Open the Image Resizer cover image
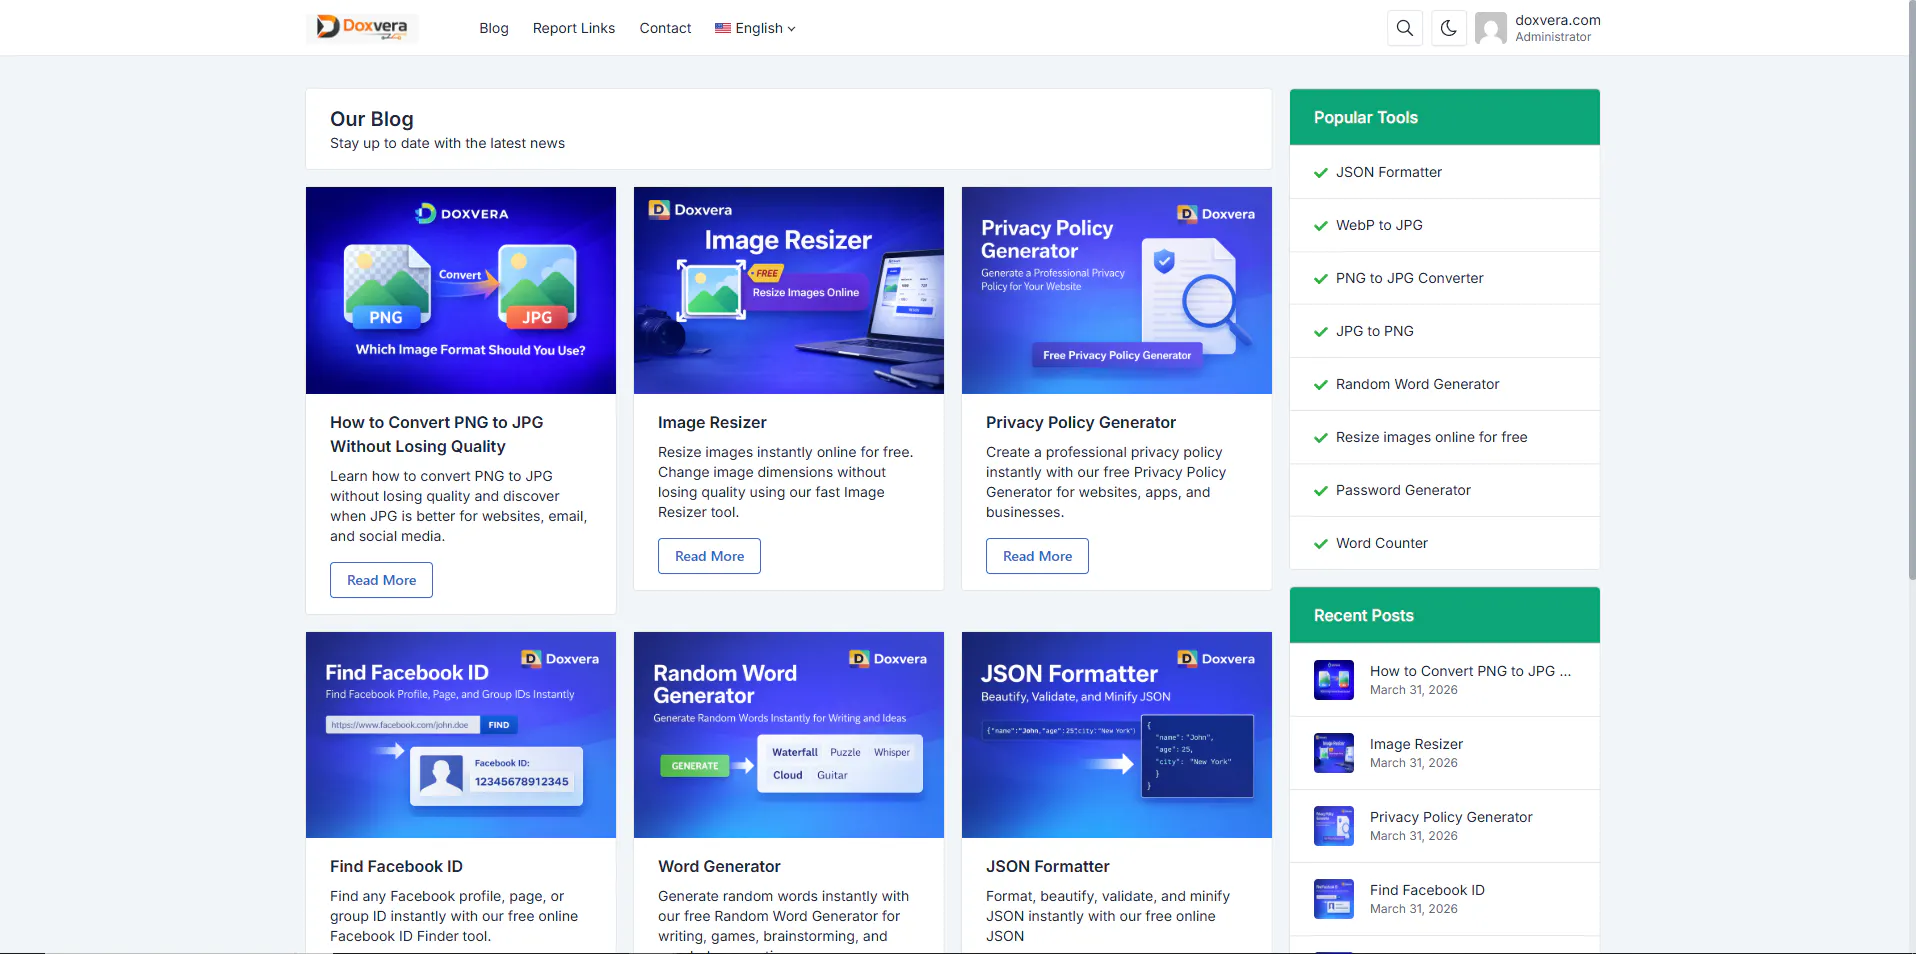The image size is (1916, 954). 789,290
